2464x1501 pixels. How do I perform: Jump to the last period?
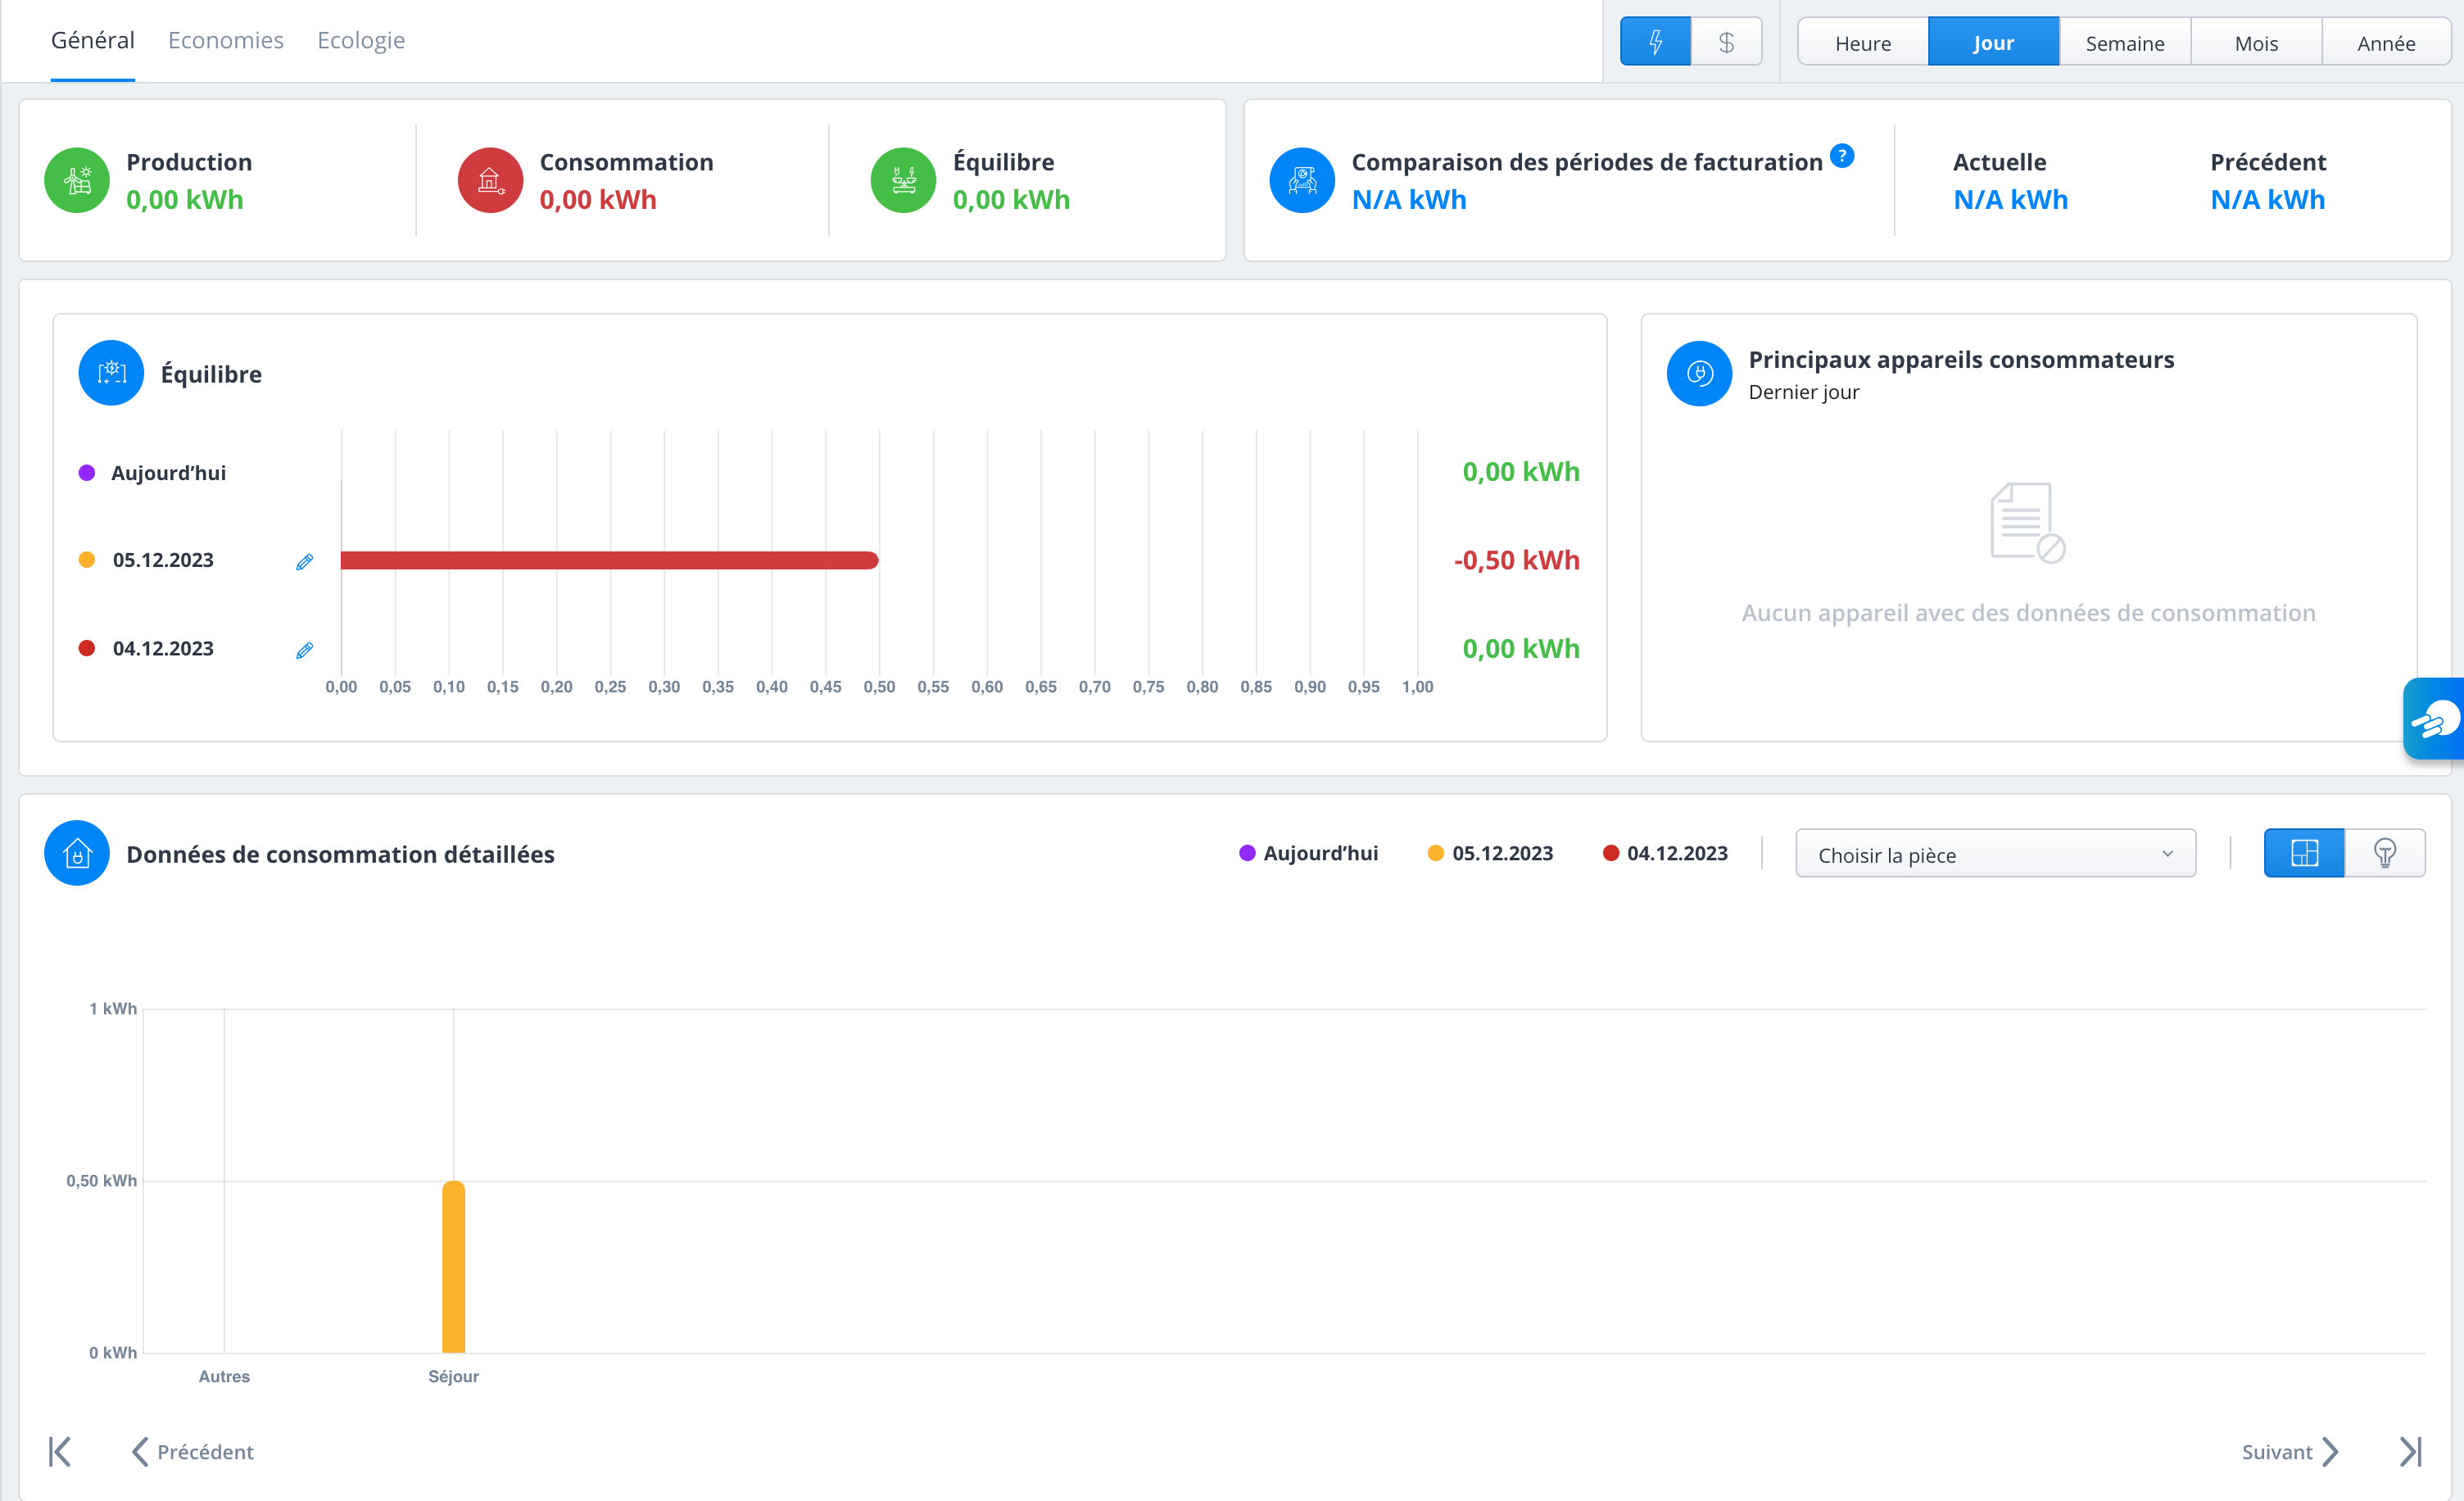click(2410, 1451)
